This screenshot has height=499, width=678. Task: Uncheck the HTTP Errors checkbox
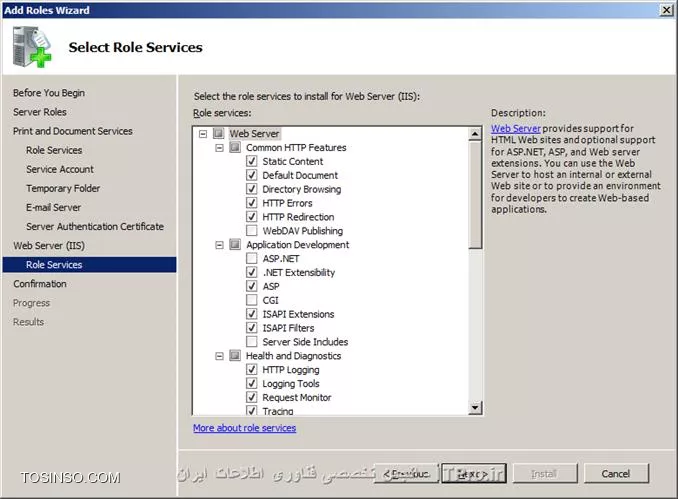[252, 203]
